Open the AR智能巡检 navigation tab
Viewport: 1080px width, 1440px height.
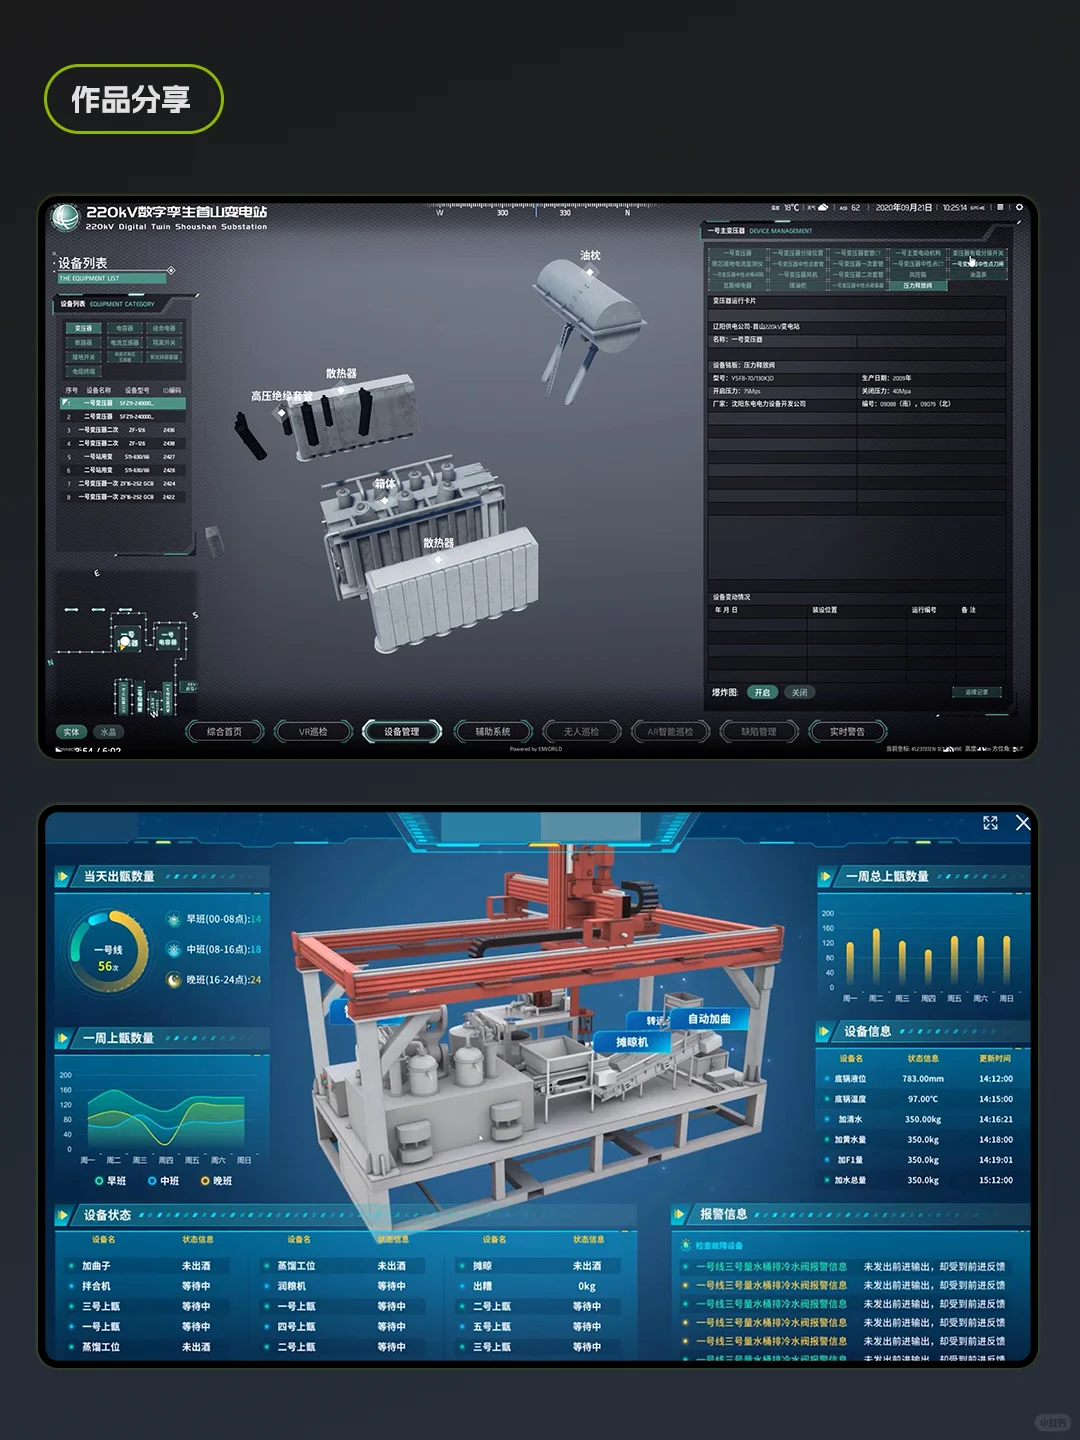[670, 732]
